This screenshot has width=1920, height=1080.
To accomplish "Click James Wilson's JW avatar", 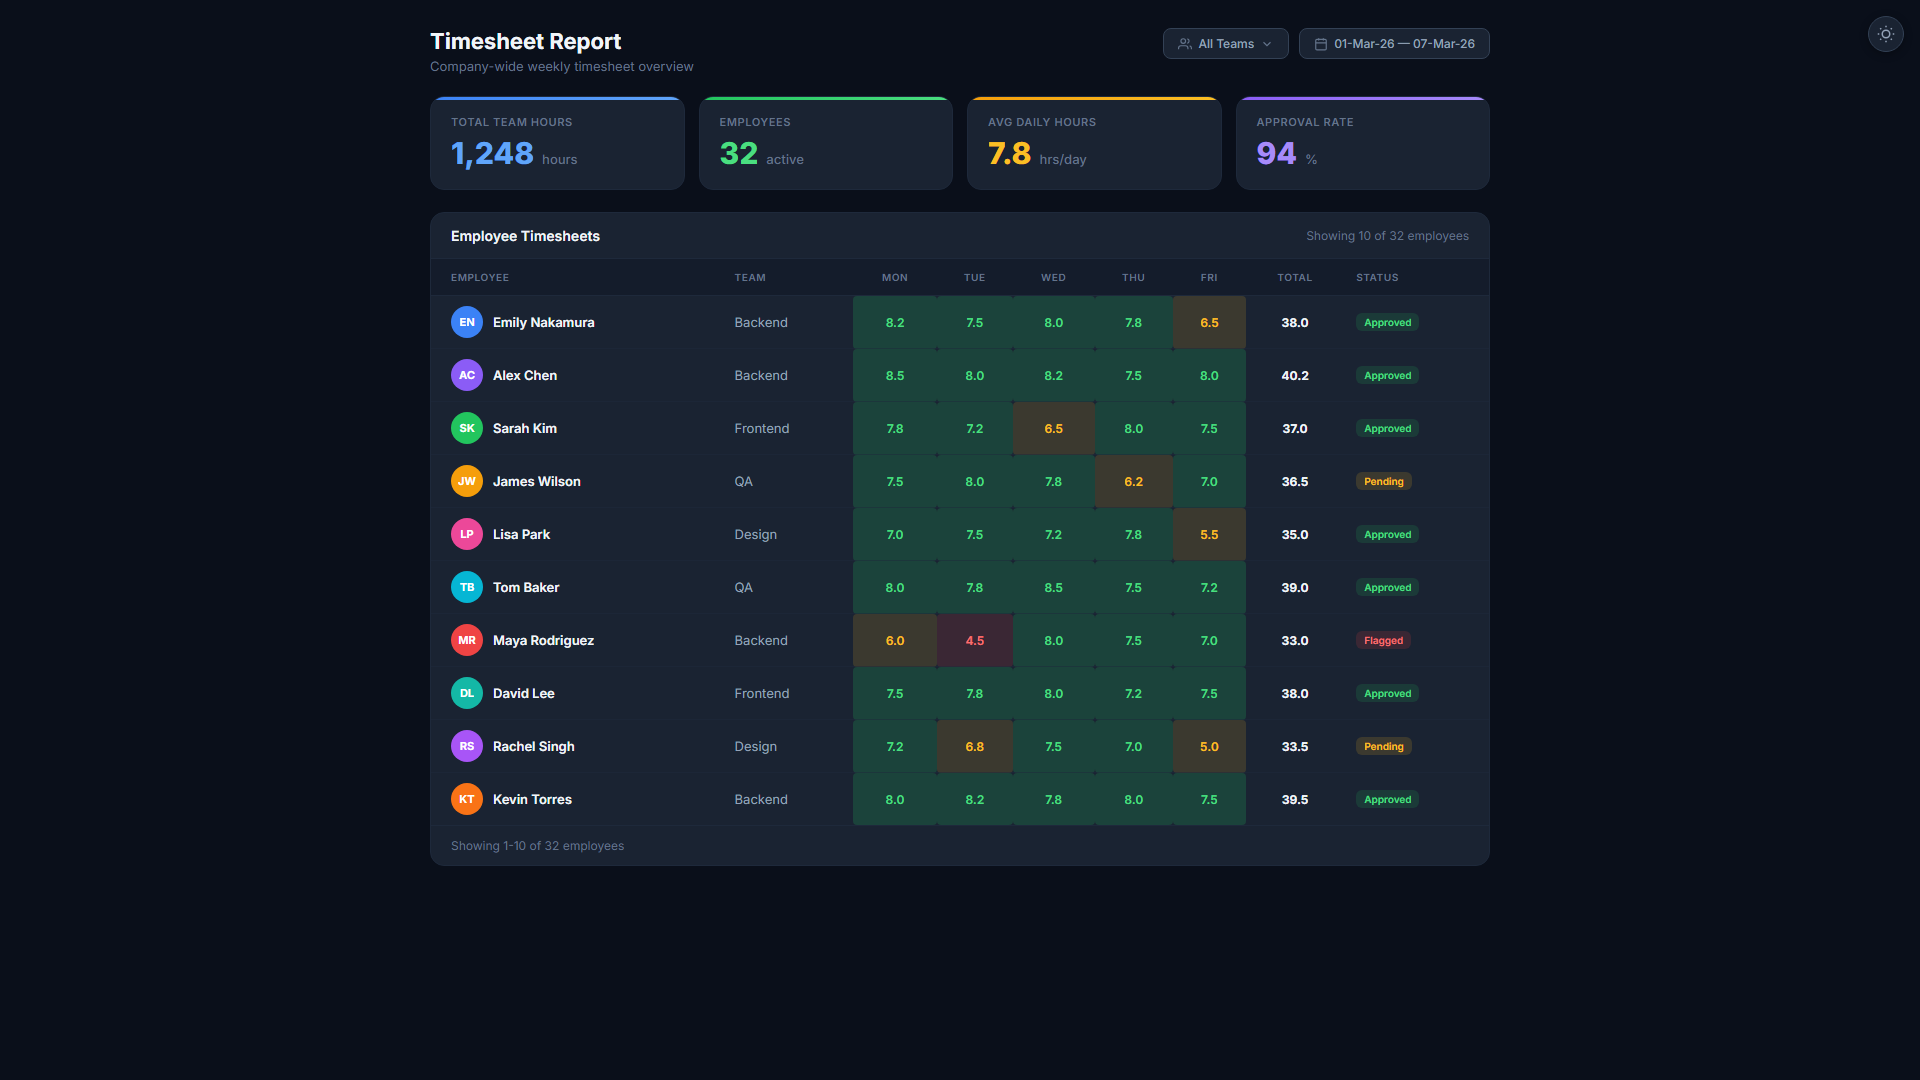I will [x=467, y=481].
